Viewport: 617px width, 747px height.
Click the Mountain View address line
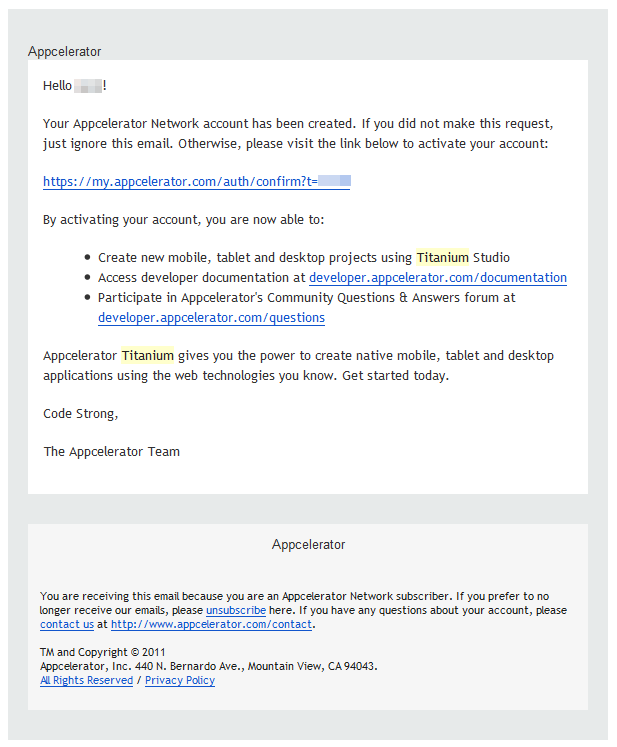tap(208, 666)
